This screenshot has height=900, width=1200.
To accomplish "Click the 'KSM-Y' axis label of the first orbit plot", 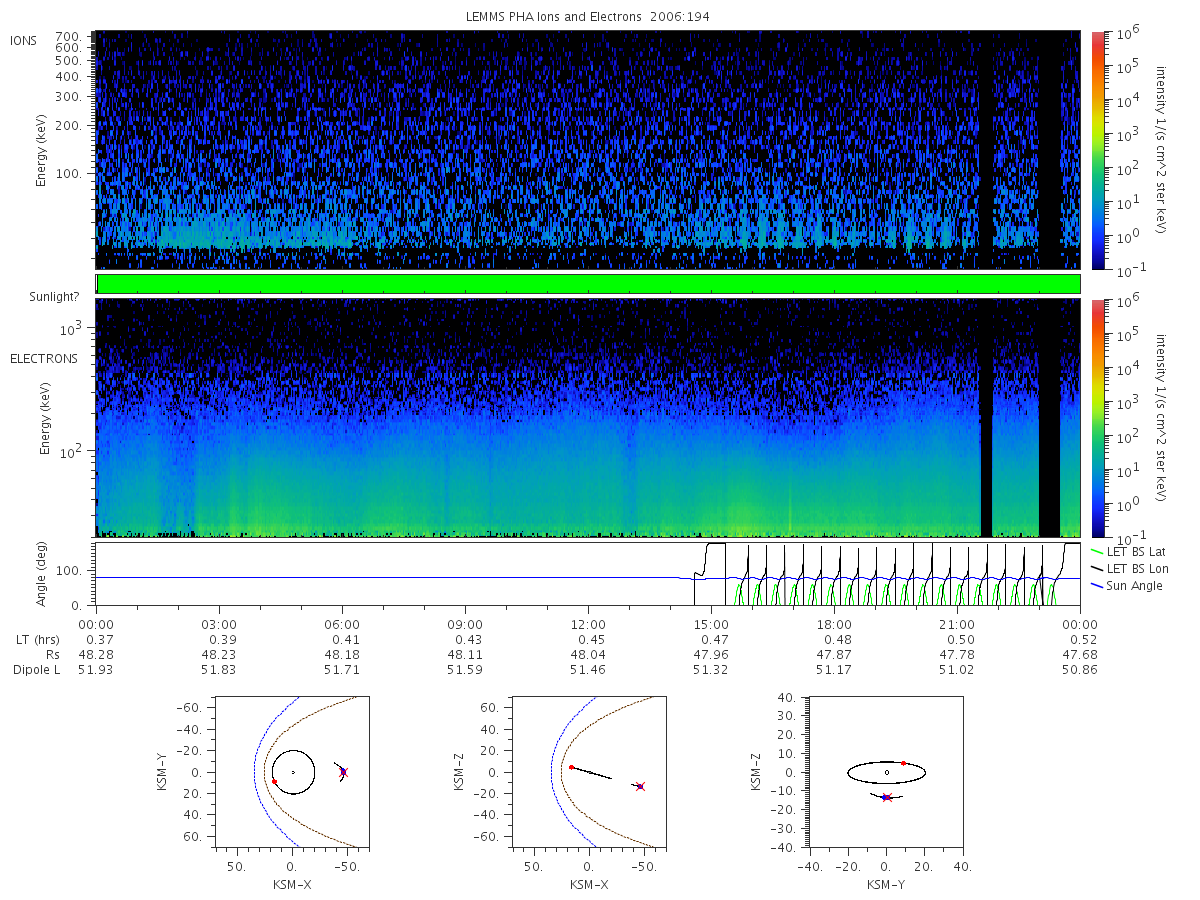I will [x=164, y=771].
